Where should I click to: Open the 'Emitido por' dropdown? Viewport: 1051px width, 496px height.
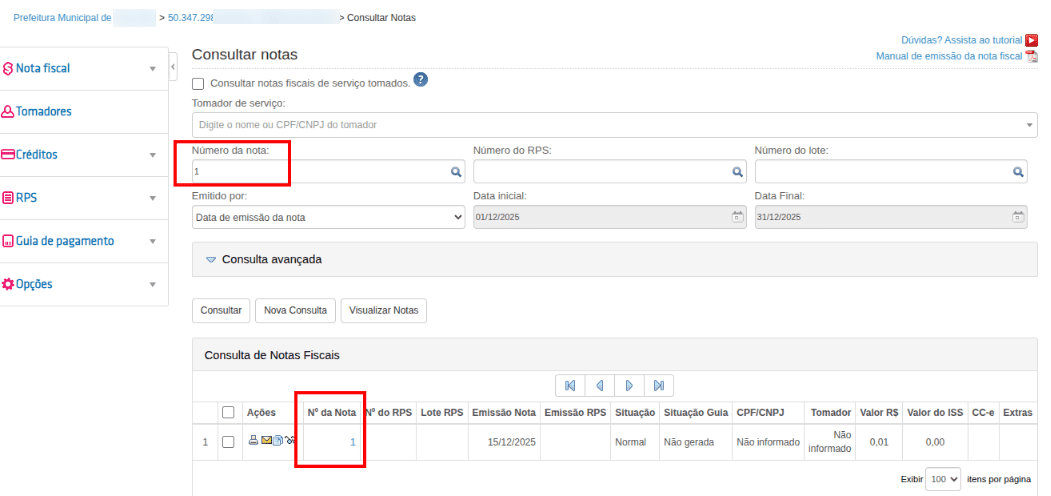[x=328, y=216]
